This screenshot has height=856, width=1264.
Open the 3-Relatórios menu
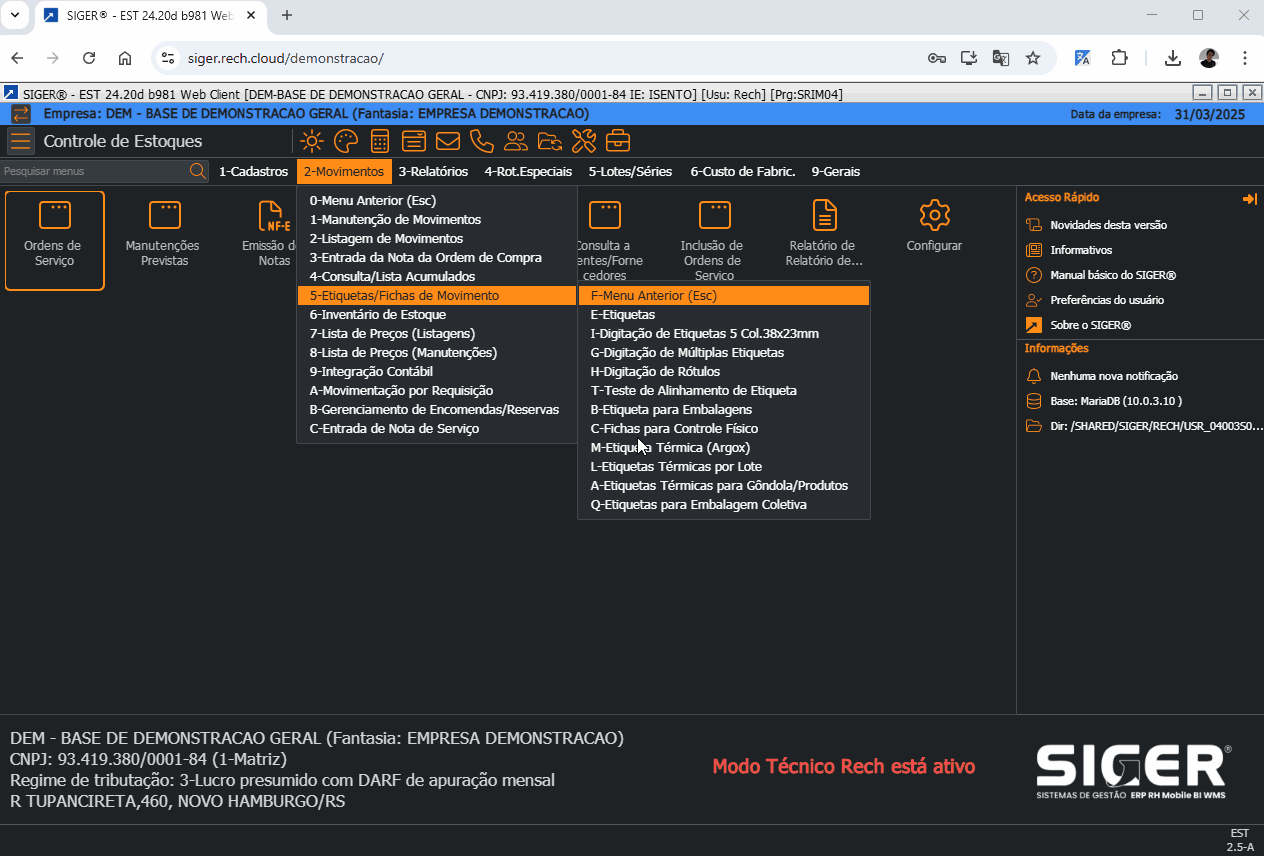[433, 171]
